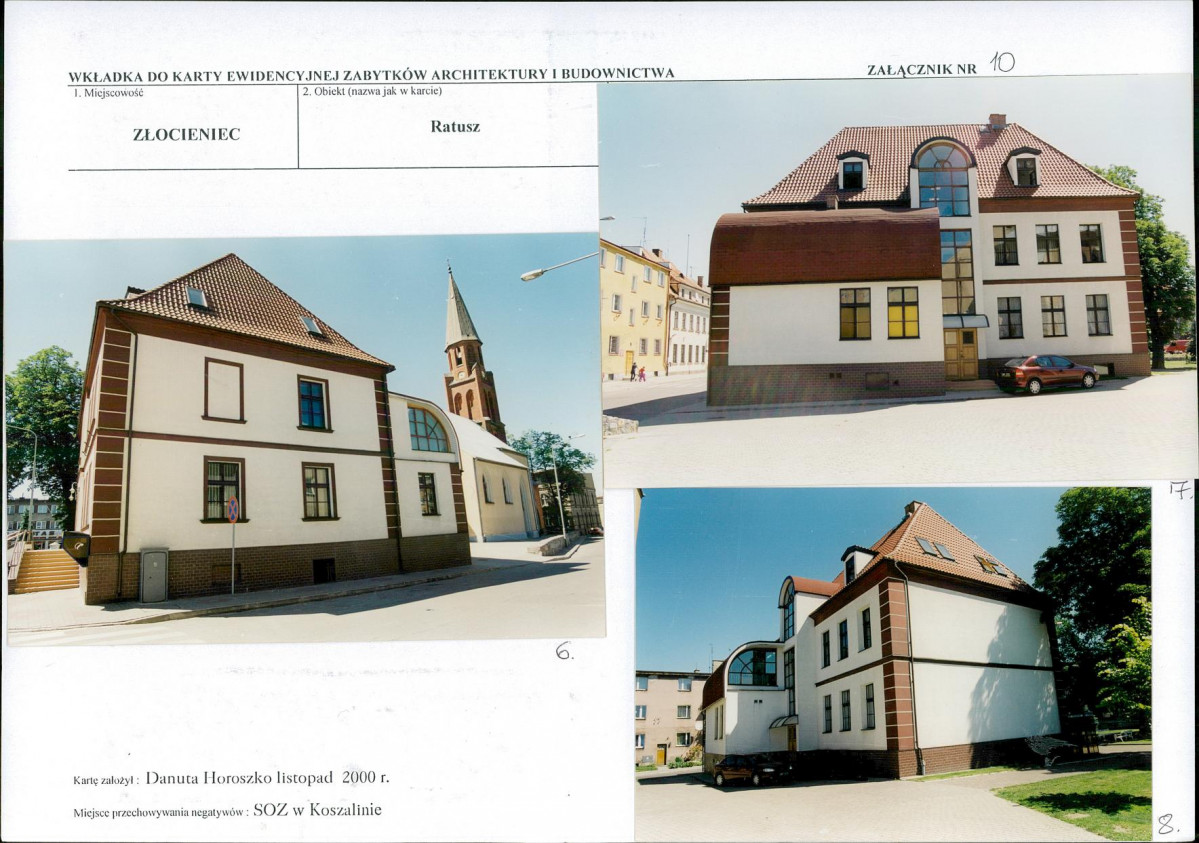Click the handwritten number 8 at bottom right
The image size is (1199, 843).
[1166, 822]
